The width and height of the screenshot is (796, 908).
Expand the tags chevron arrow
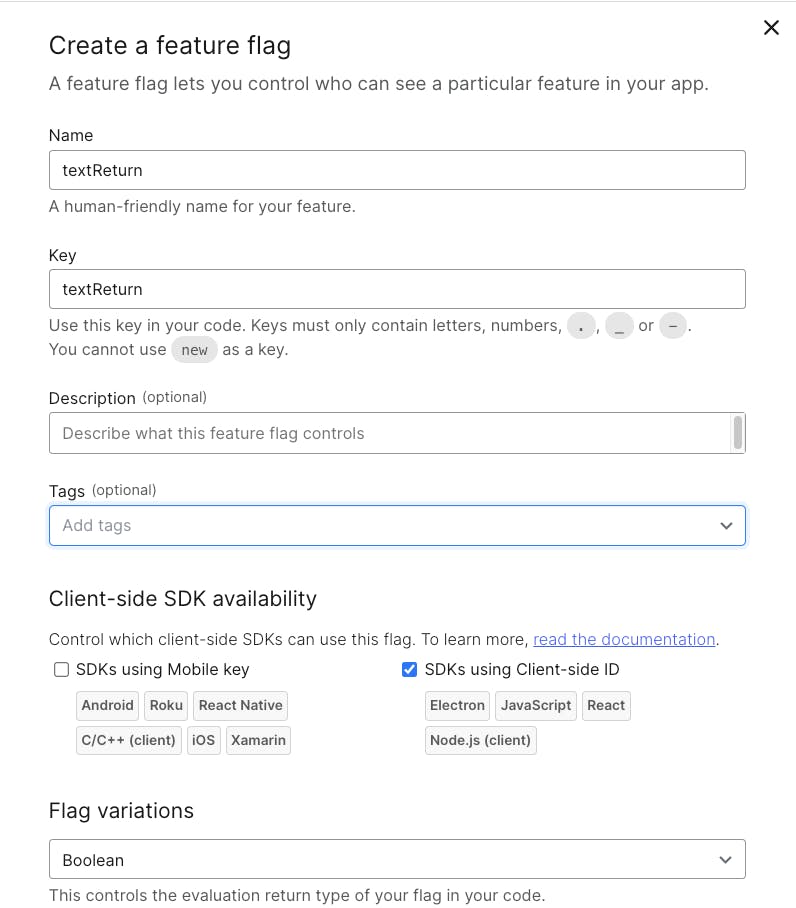tap(726, 526)
